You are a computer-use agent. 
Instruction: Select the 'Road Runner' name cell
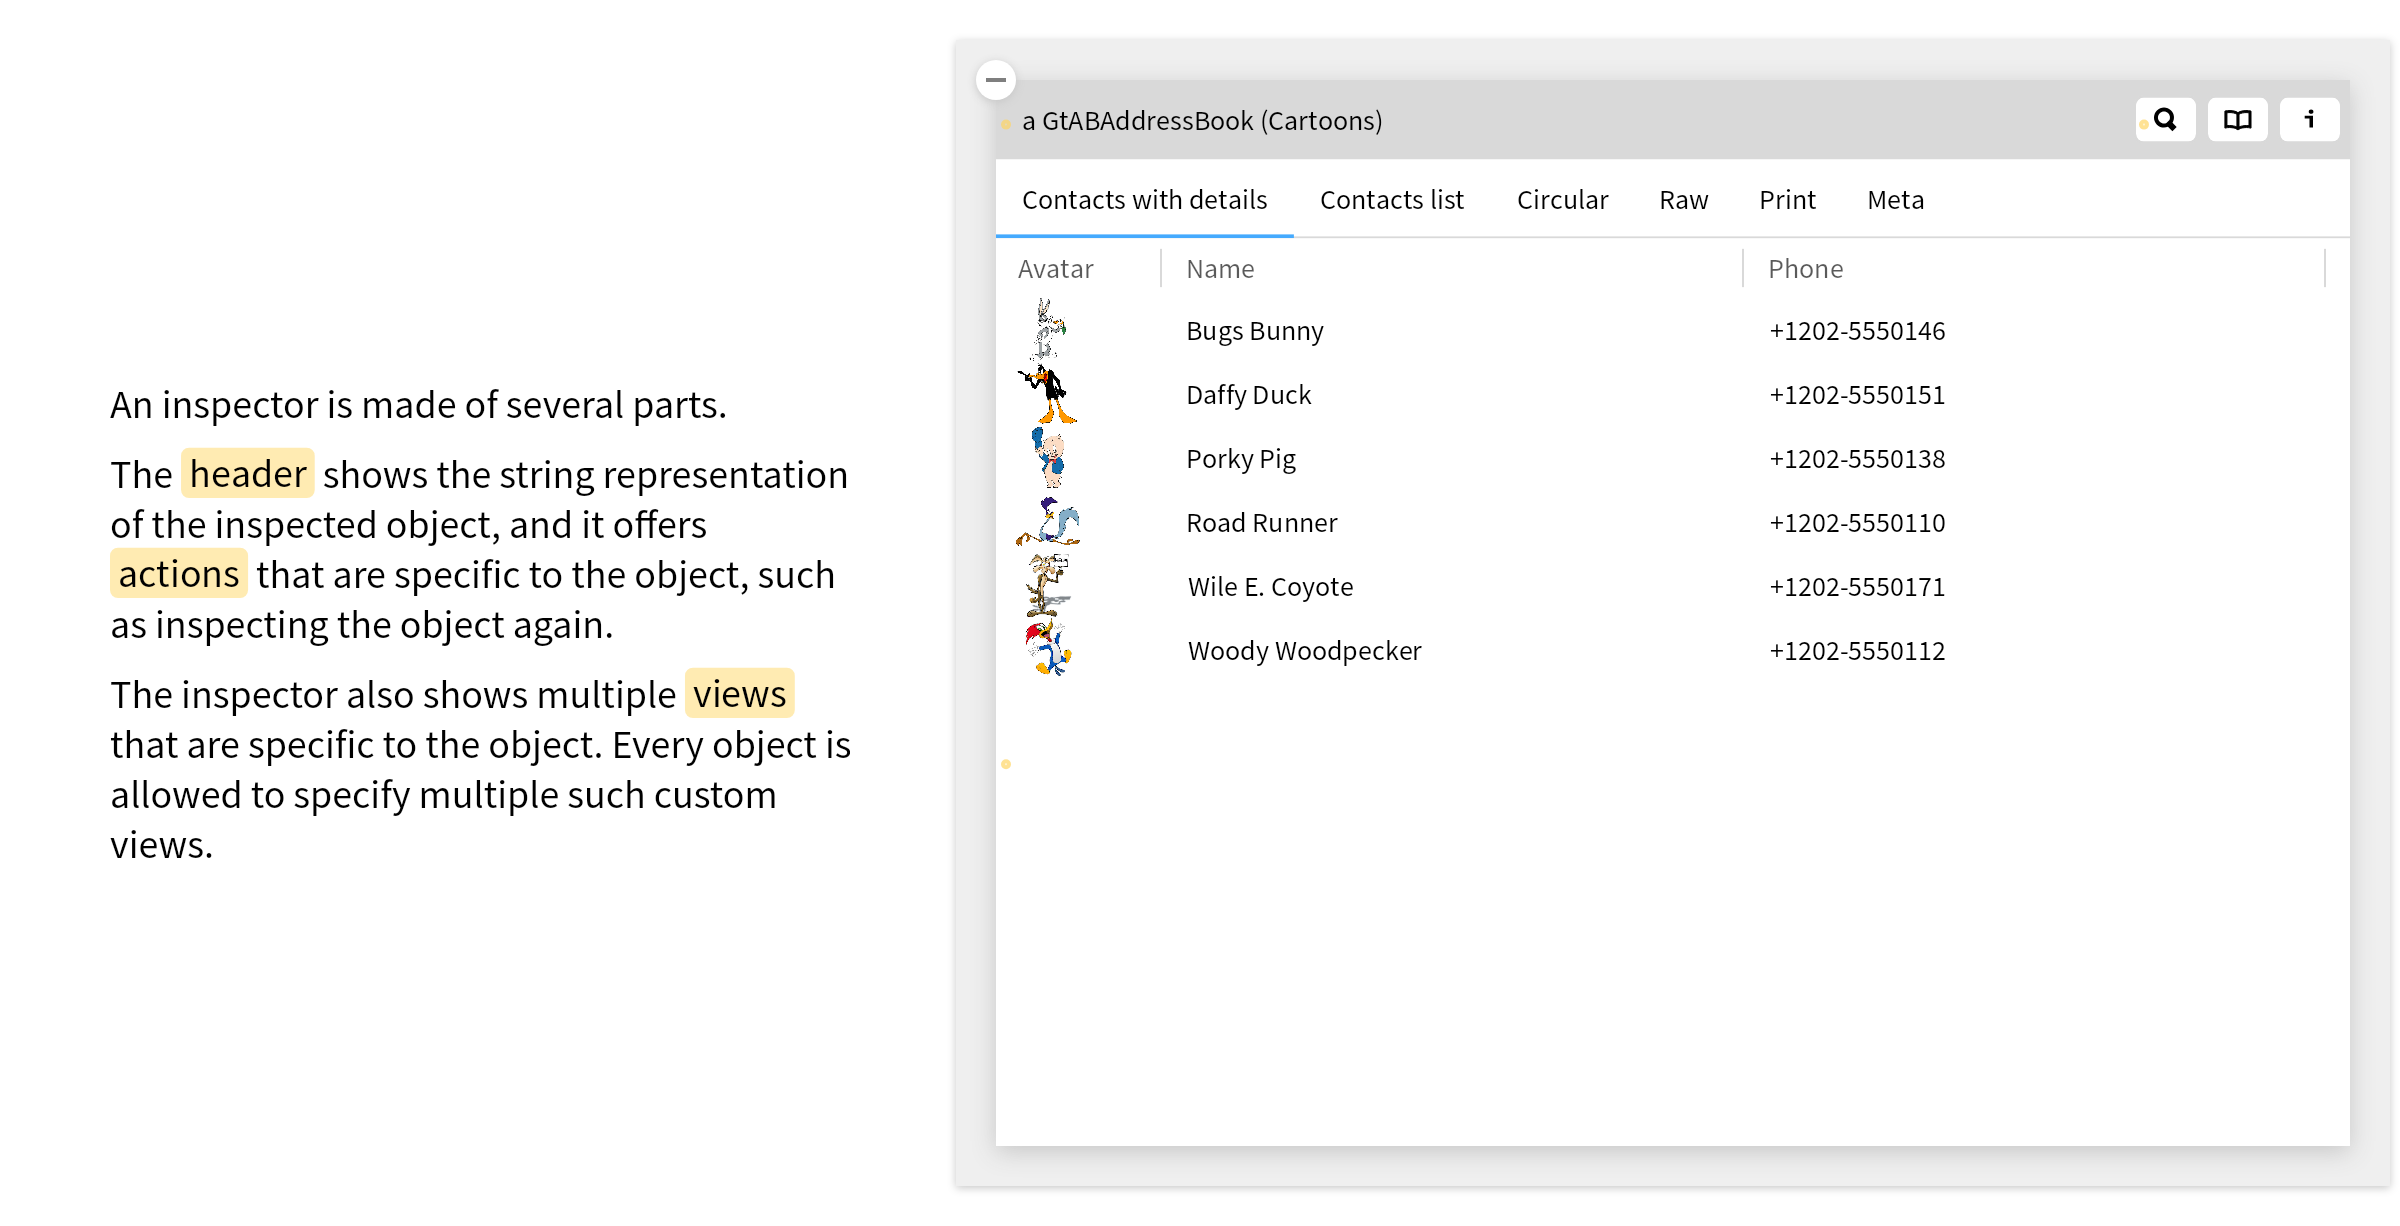click(1262, 523)
